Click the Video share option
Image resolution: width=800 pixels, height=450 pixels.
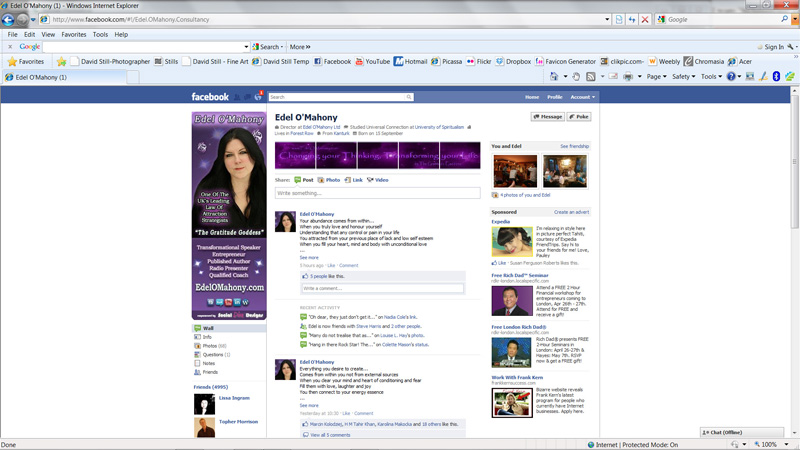(378, 180)
